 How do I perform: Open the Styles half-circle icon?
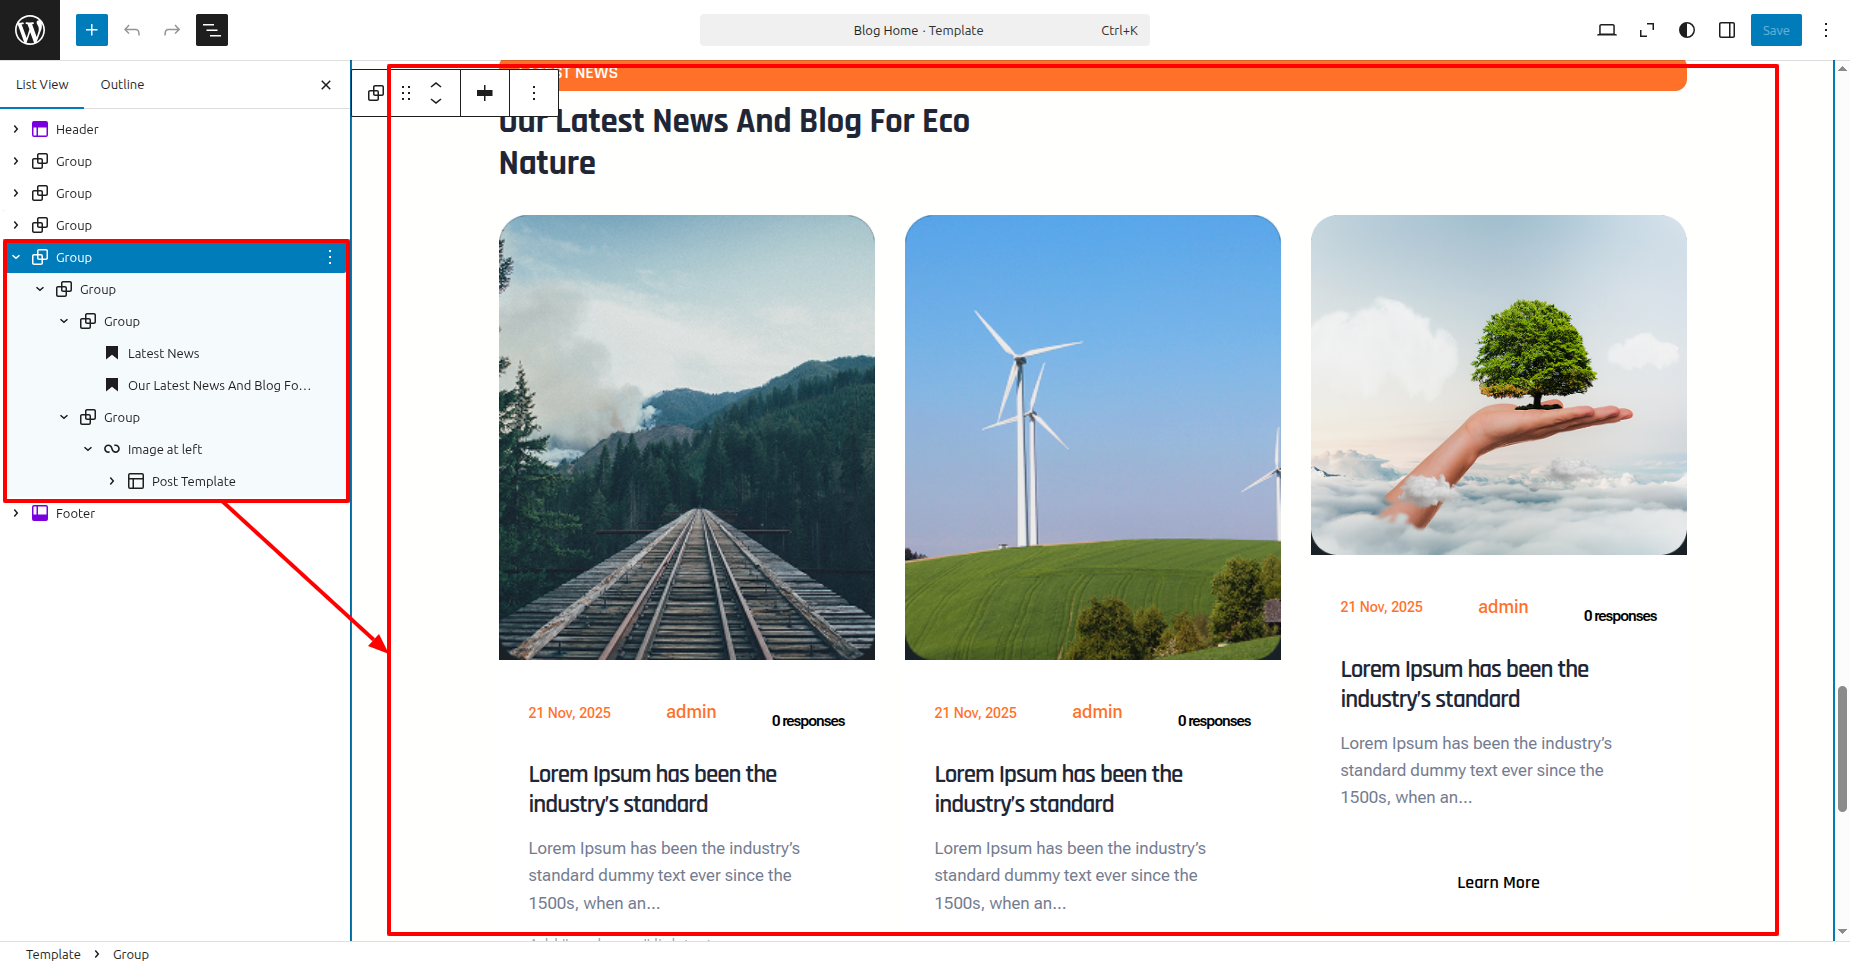pos(1687,30)
